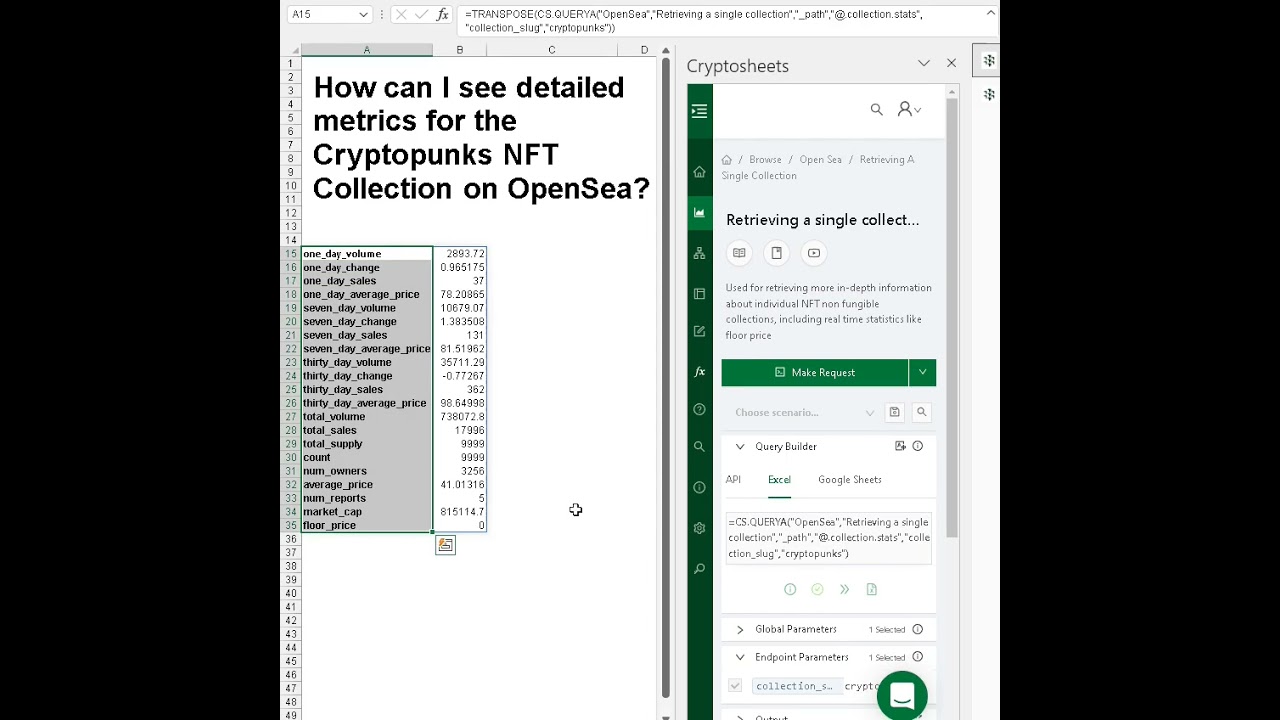Go to Home in Cryptosheets sidebar
Screen dimensions: 1280x720
click(x=699, y=172)
